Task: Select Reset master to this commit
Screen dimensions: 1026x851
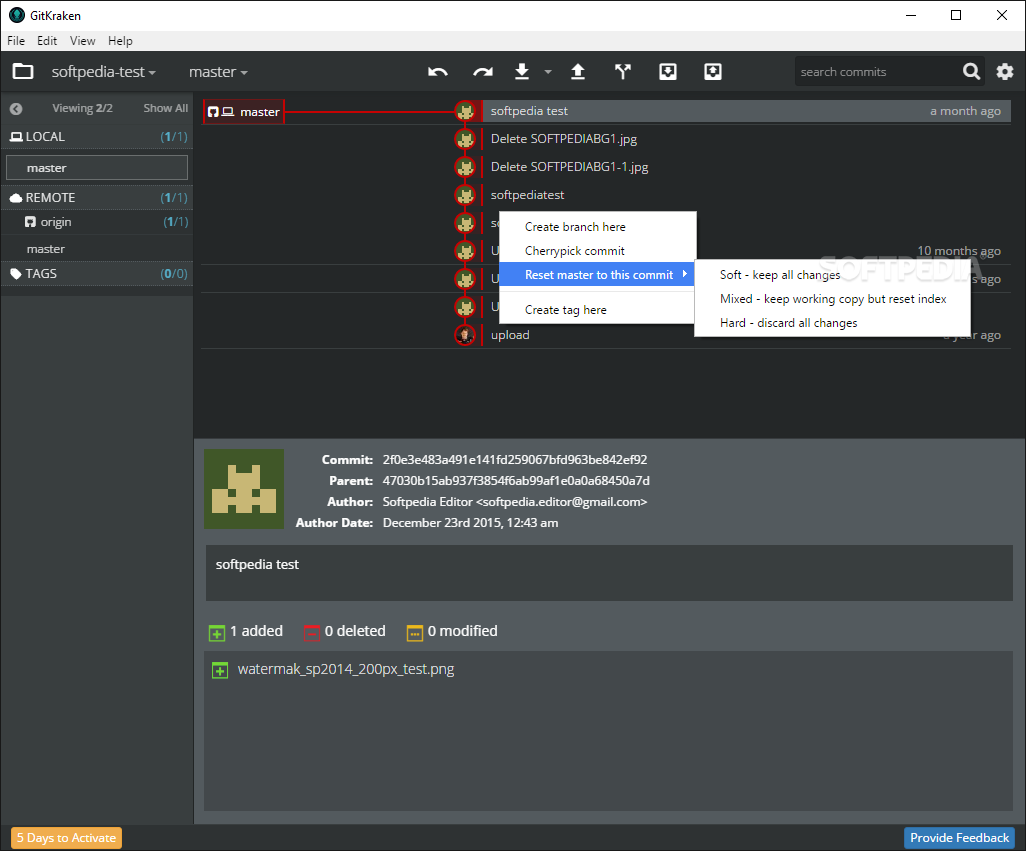Action: click(597, 275)
